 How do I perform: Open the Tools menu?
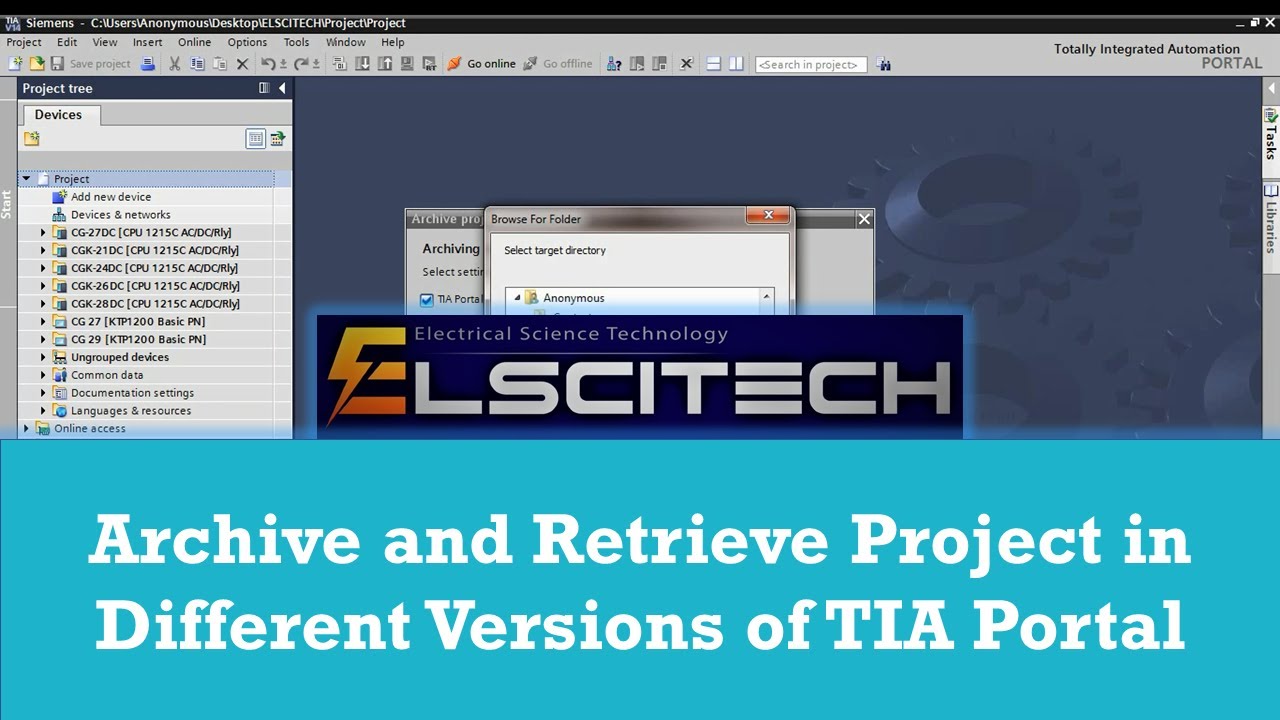[296, 42]
